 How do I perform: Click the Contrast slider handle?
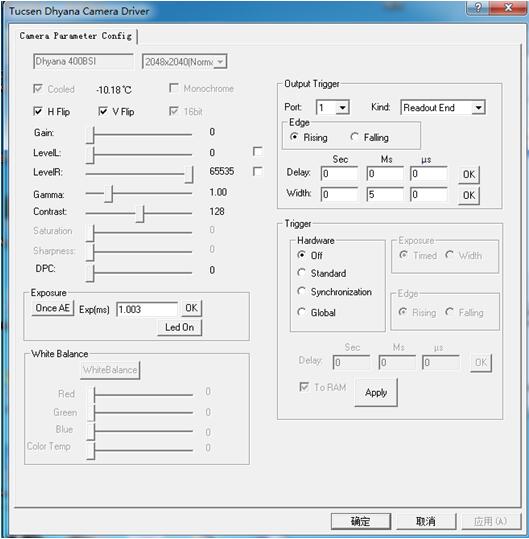pyautogui.click(x=140, y=213)
